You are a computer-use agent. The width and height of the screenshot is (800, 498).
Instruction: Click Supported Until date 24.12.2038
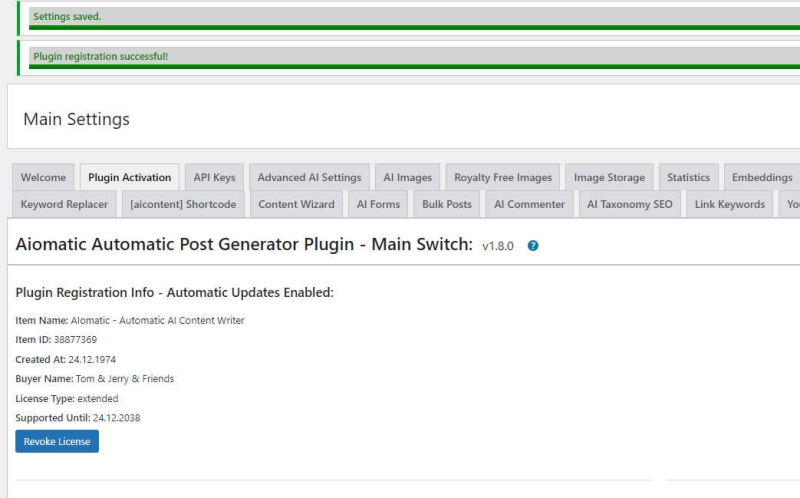(x=116, y=418)
